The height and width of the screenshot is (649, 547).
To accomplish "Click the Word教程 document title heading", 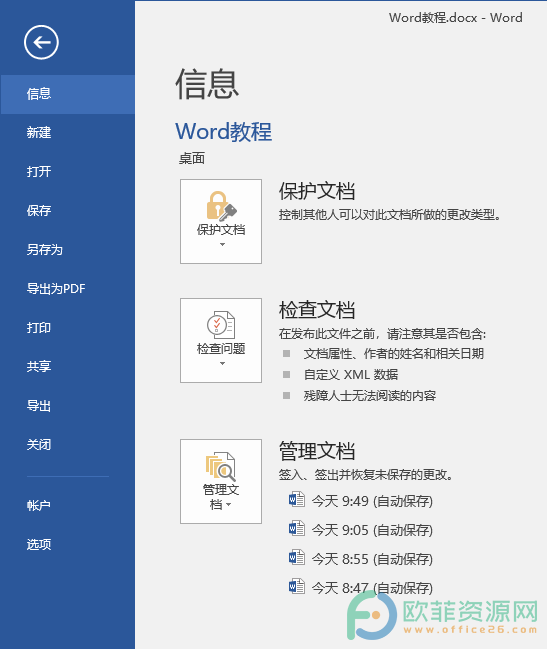I will [x=223, y=132].
